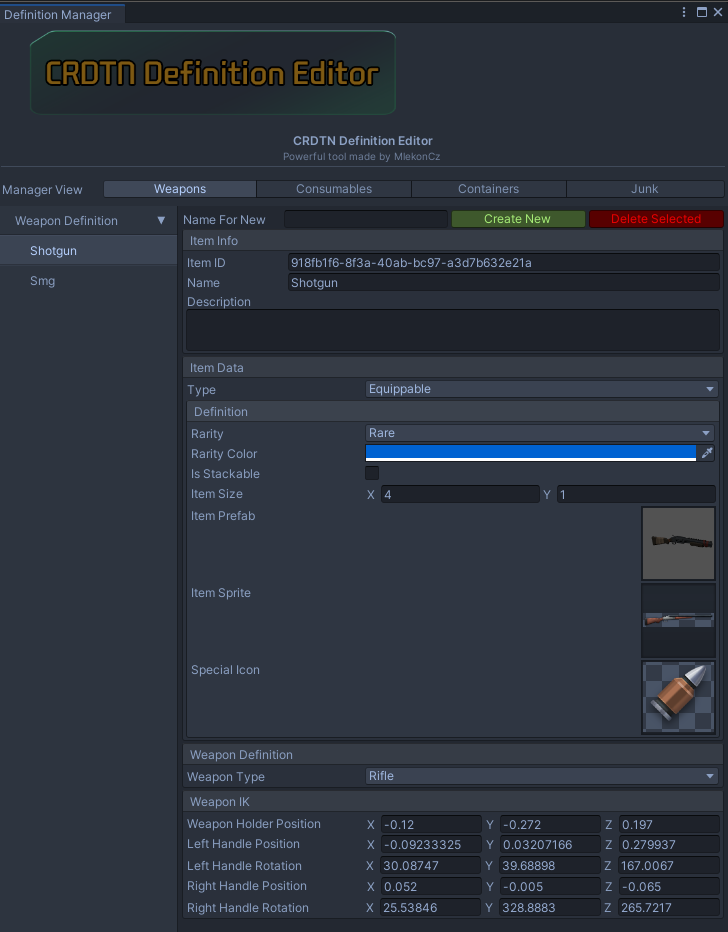
Task: Close the Definition Manager window
Action: pos(717,12)
